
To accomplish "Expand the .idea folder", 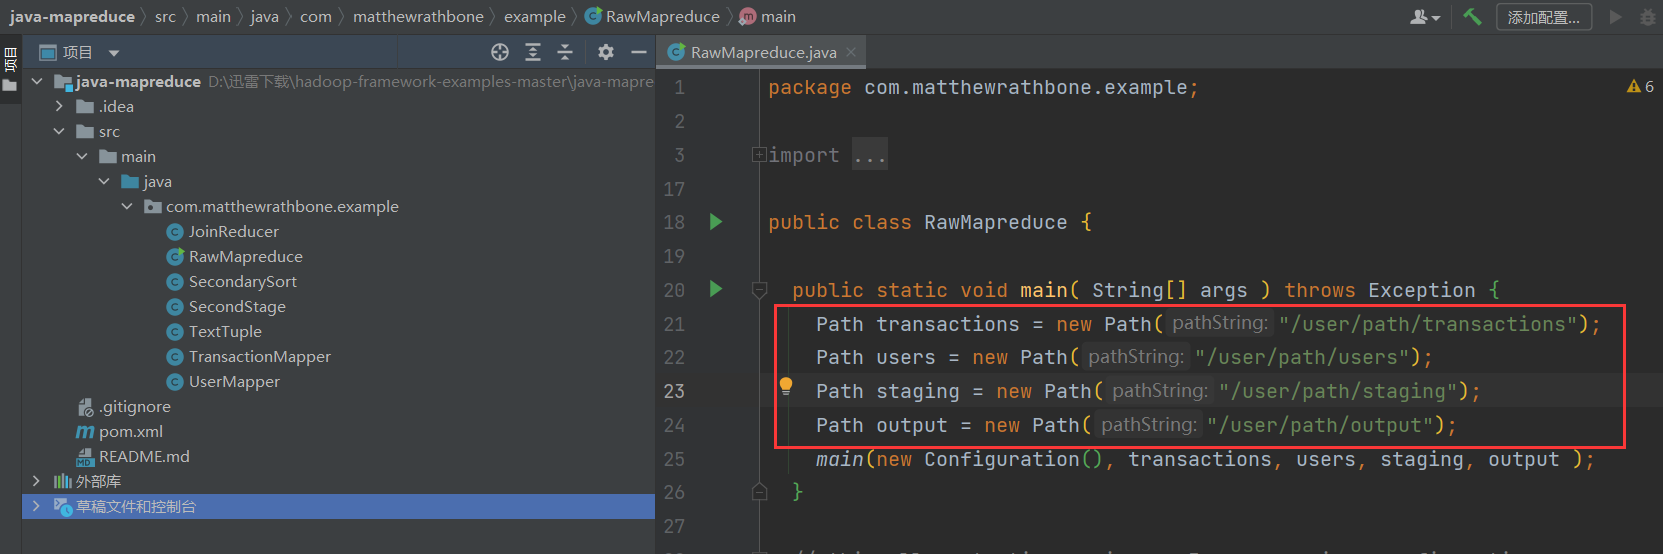I will point(59,106).
